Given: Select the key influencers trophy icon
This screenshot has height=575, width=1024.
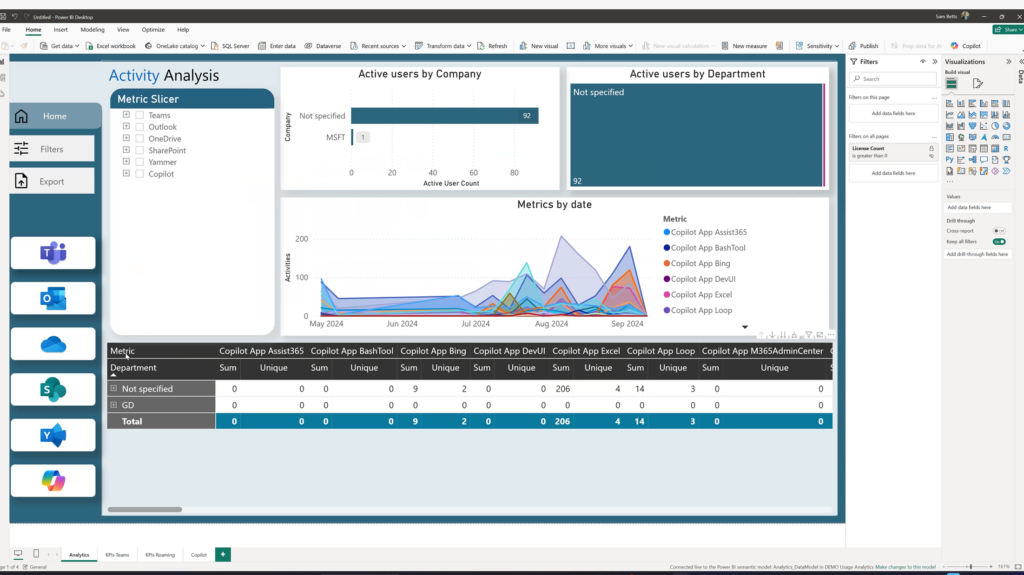Looking at the screenshot, I should click(1006, 159).
